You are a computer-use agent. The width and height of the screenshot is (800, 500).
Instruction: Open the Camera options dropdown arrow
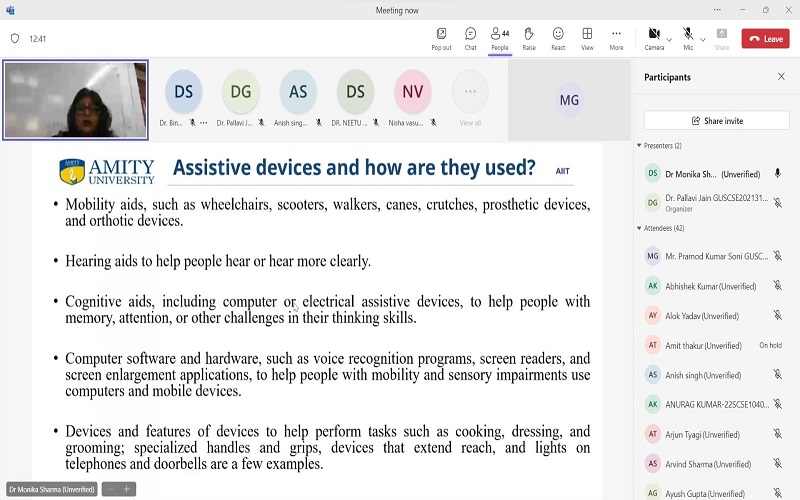[x=670, y=39]
